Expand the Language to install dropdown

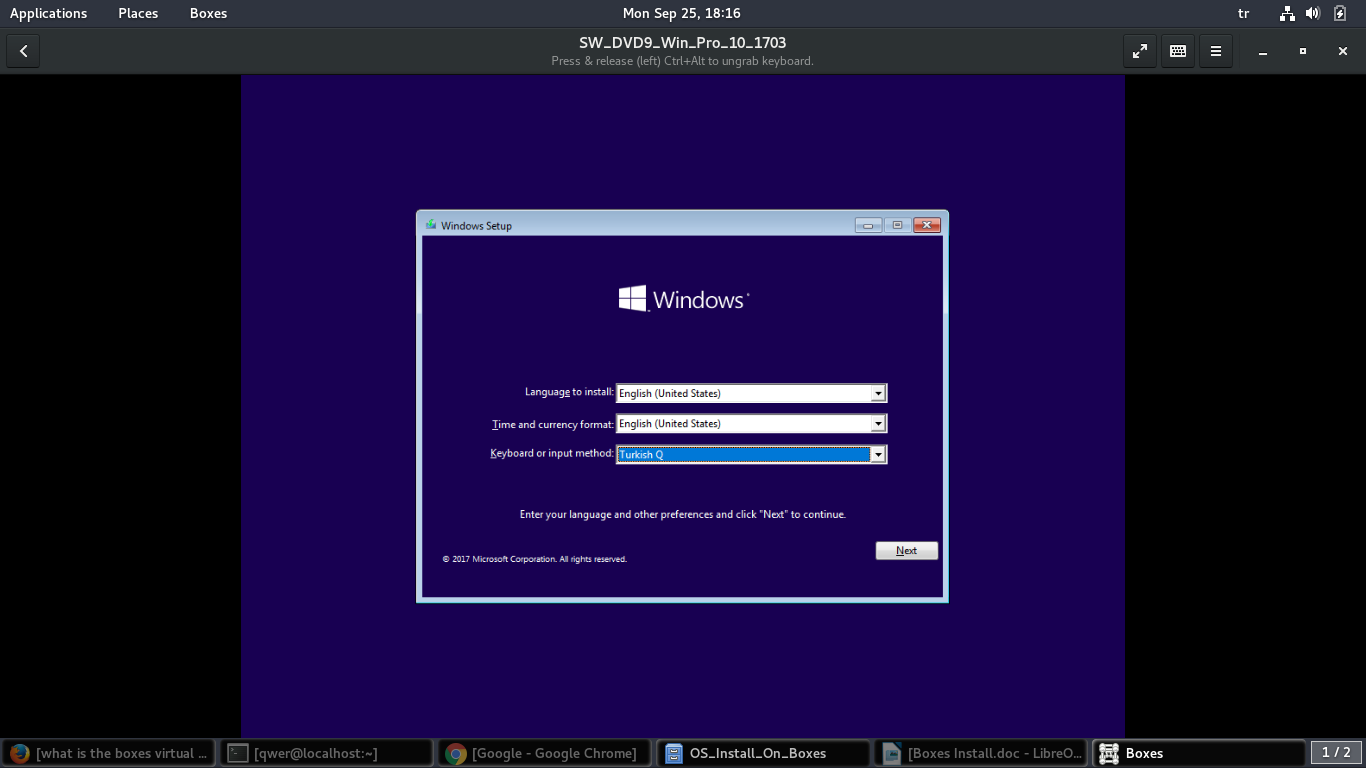coord(878,394)
